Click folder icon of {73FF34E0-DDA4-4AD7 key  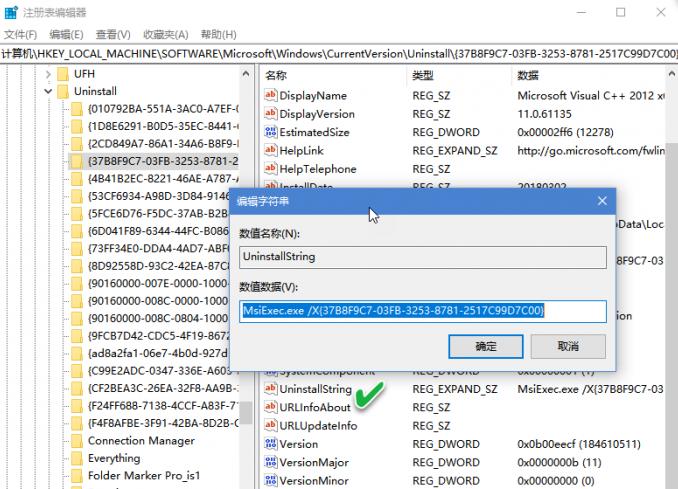(x=77, y=249)
